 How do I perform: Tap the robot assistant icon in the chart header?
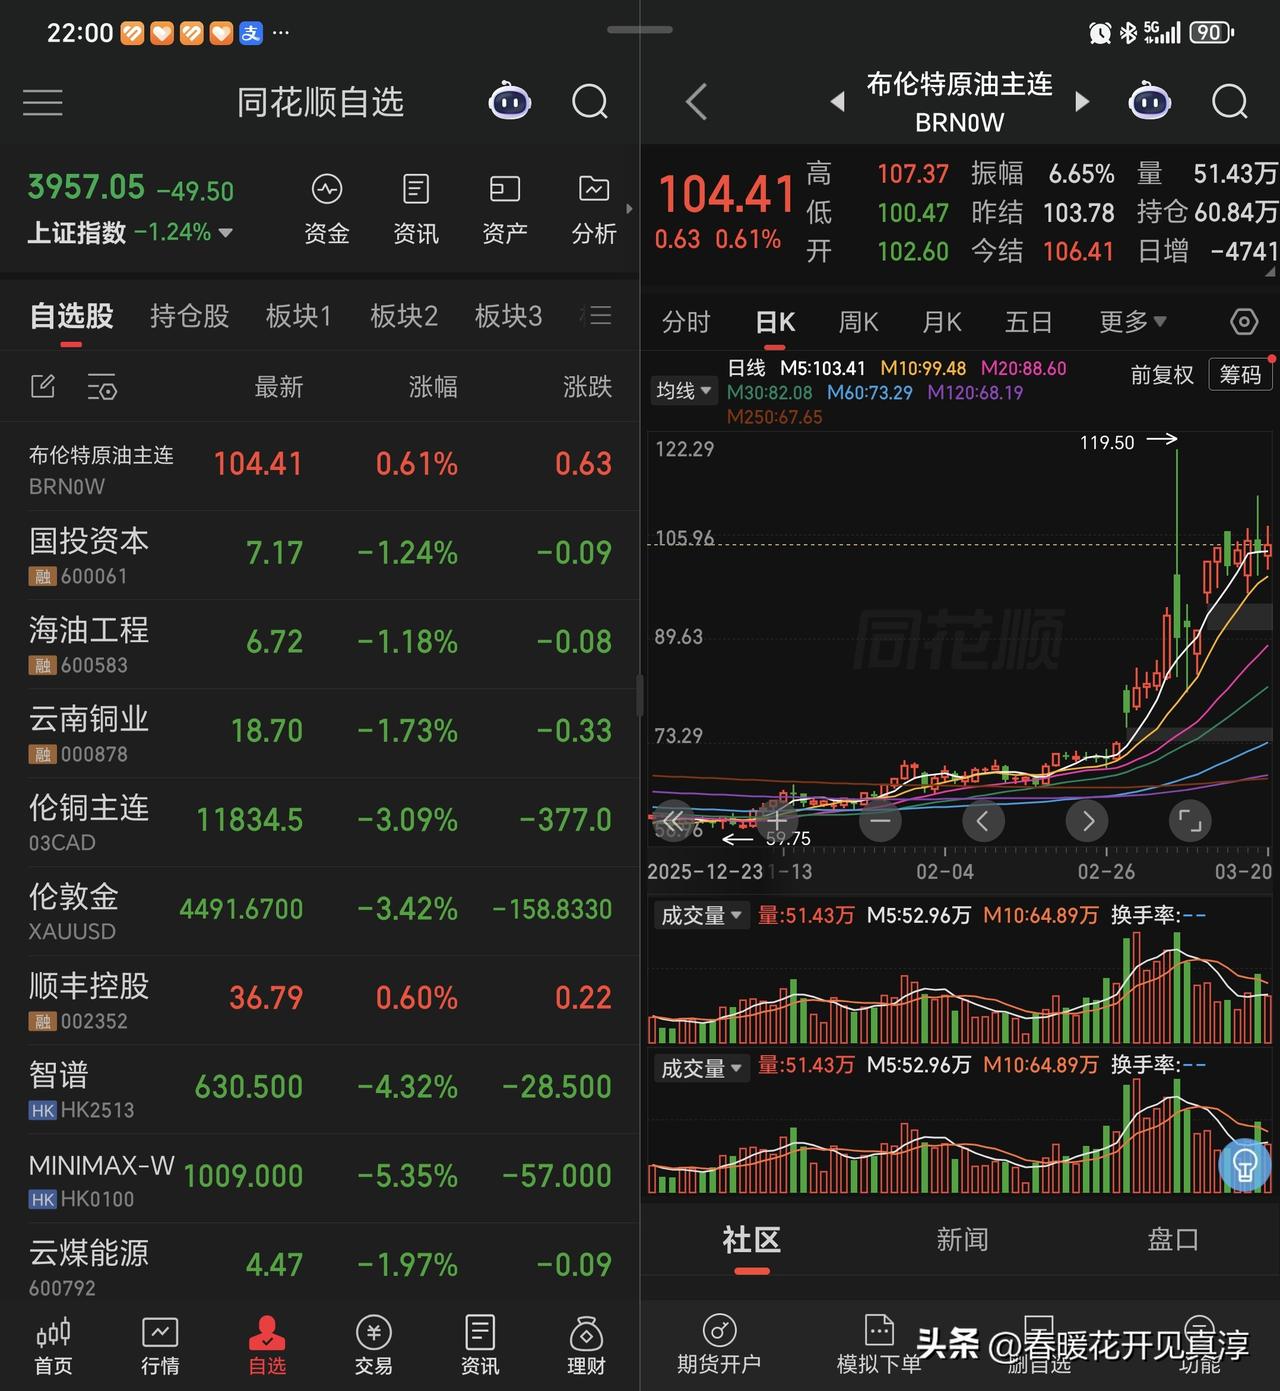1150,101
